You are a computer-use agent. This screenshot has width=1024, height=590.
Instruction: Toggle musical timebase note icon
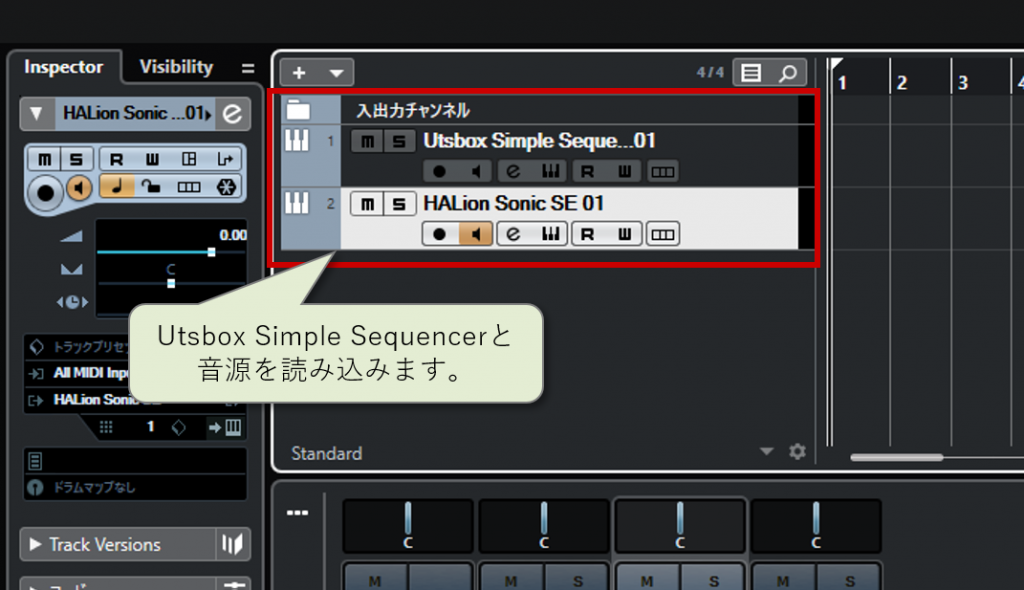coord(117,186)
